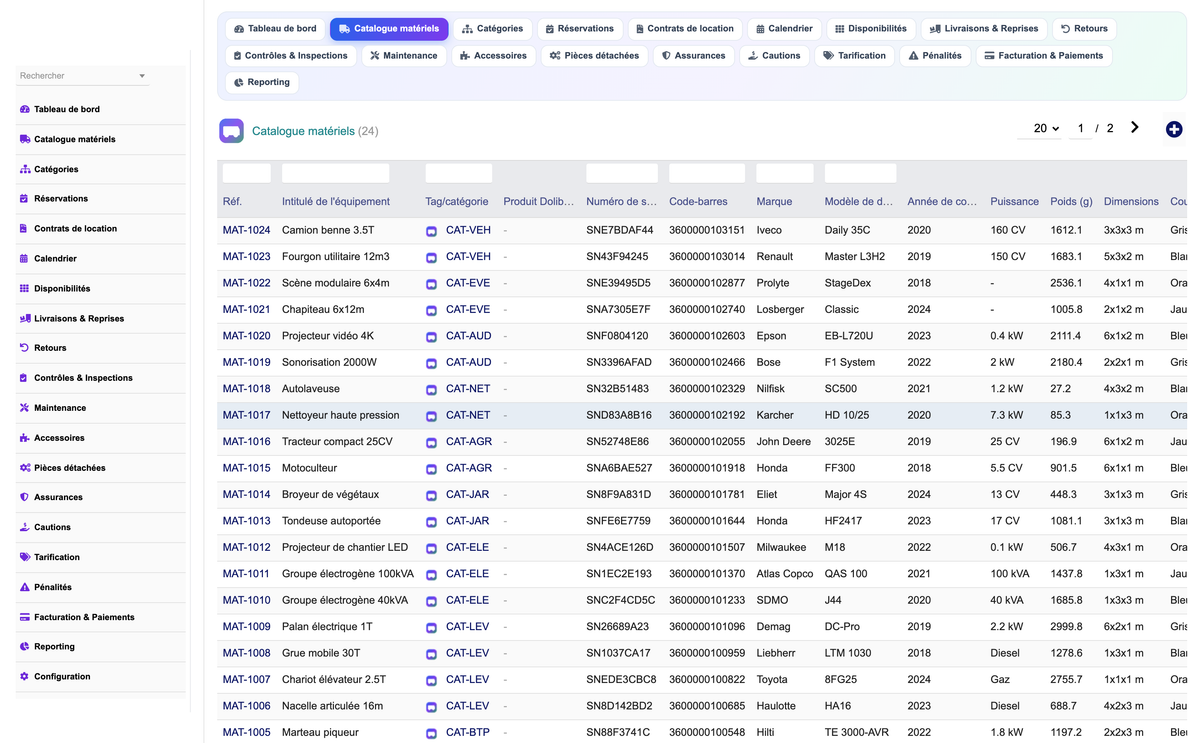Image resolution: width=1200 pixels, height=743 pixels.
Task: Click Tarification tag icon in sidebar
Action: click(x=25, y=557)
